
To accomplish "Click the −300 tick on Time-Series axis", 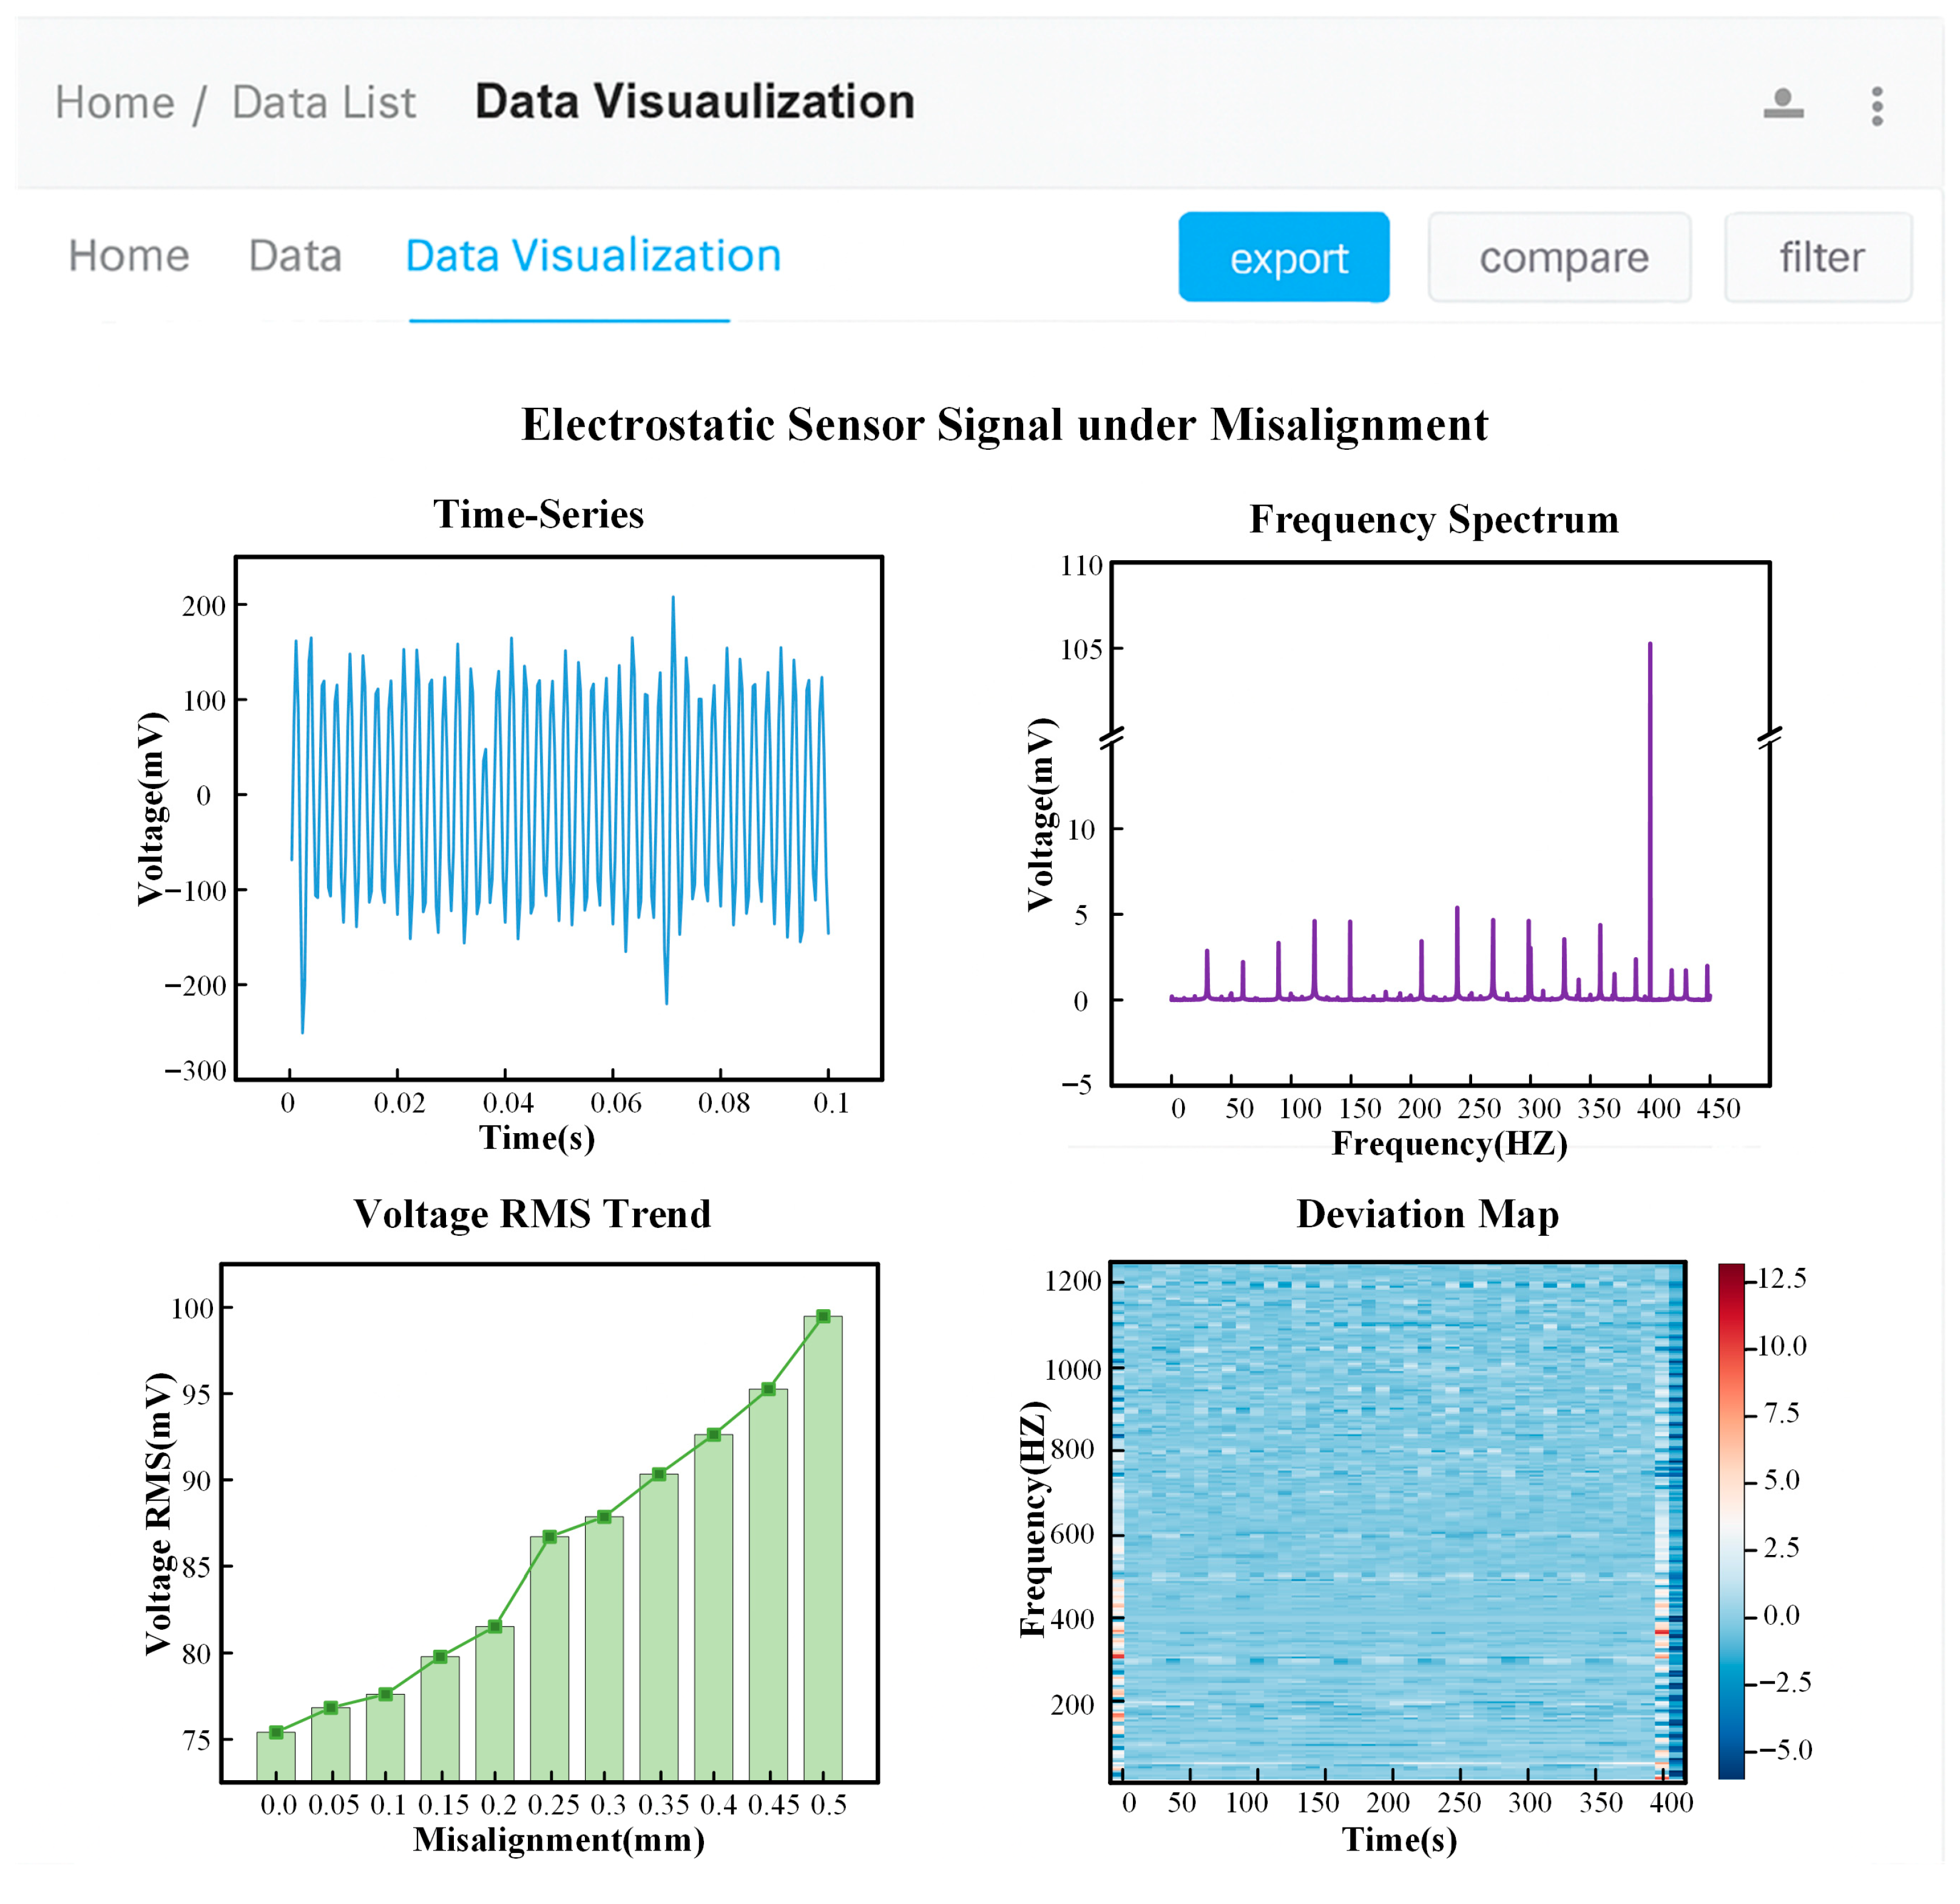I will point(196,1071).
